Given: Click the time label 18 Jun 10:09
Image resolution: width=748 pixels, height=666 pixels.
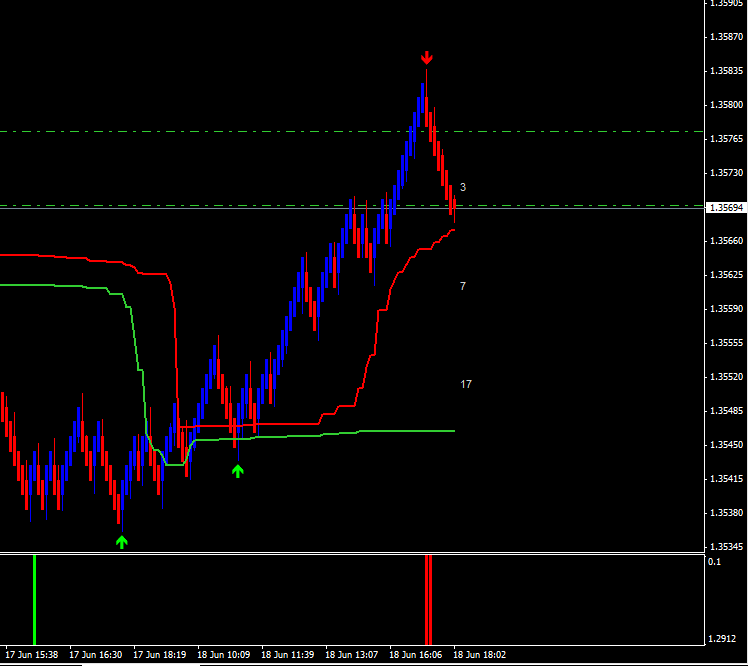Looking at the screenshot, I should (223, 655).
